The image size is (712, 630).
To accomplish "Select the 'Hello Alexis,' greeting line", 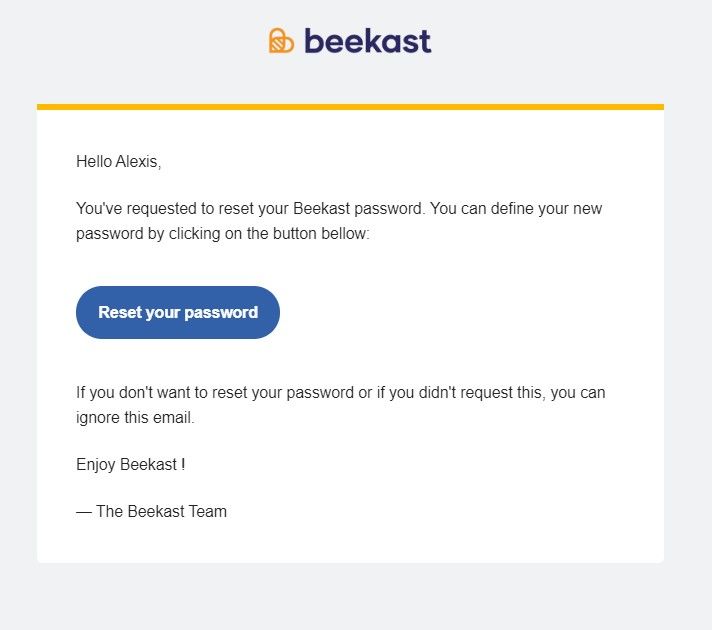I will tap(119, 162).
